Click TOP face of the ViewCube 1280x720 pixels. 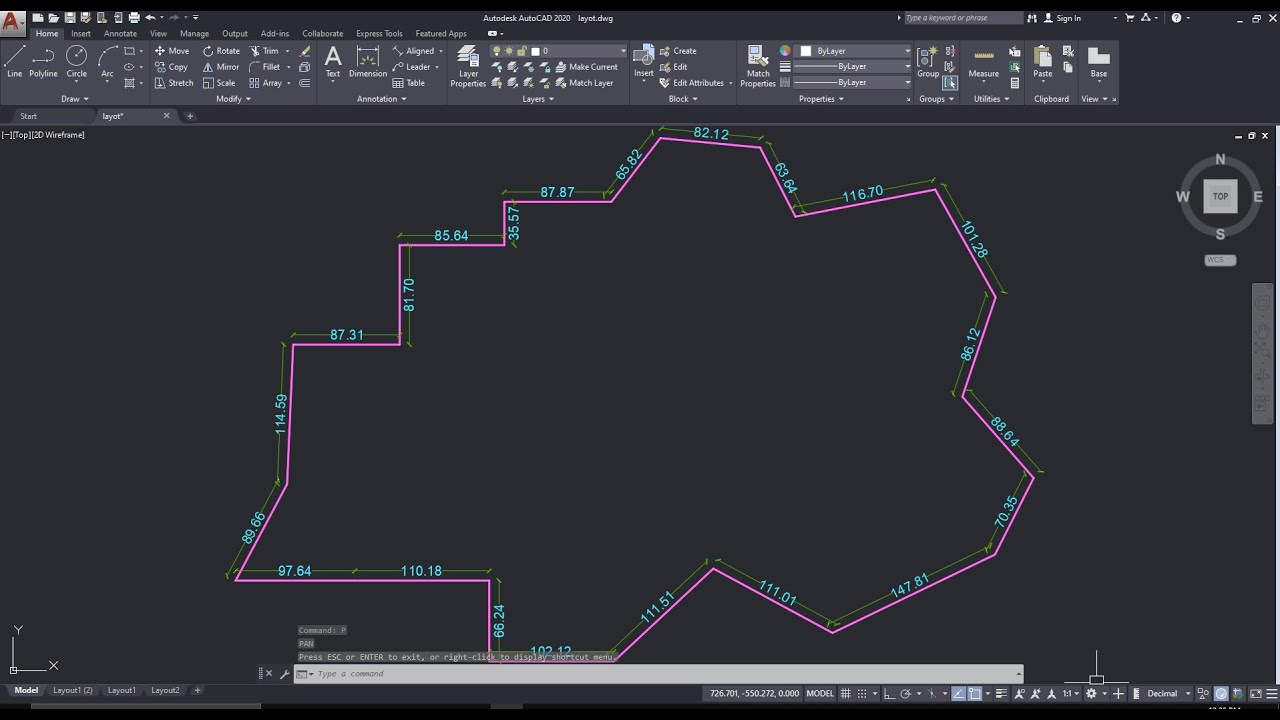(x=1220, y=196)
